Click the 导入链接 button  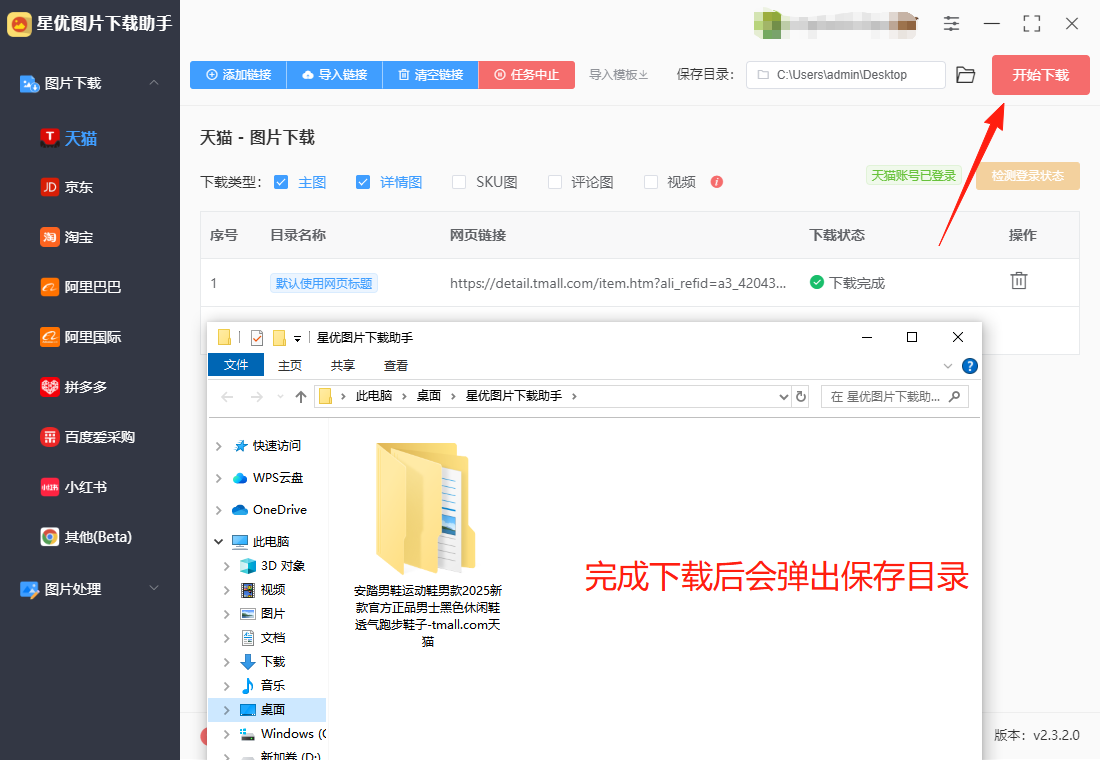tap(335, 75)
